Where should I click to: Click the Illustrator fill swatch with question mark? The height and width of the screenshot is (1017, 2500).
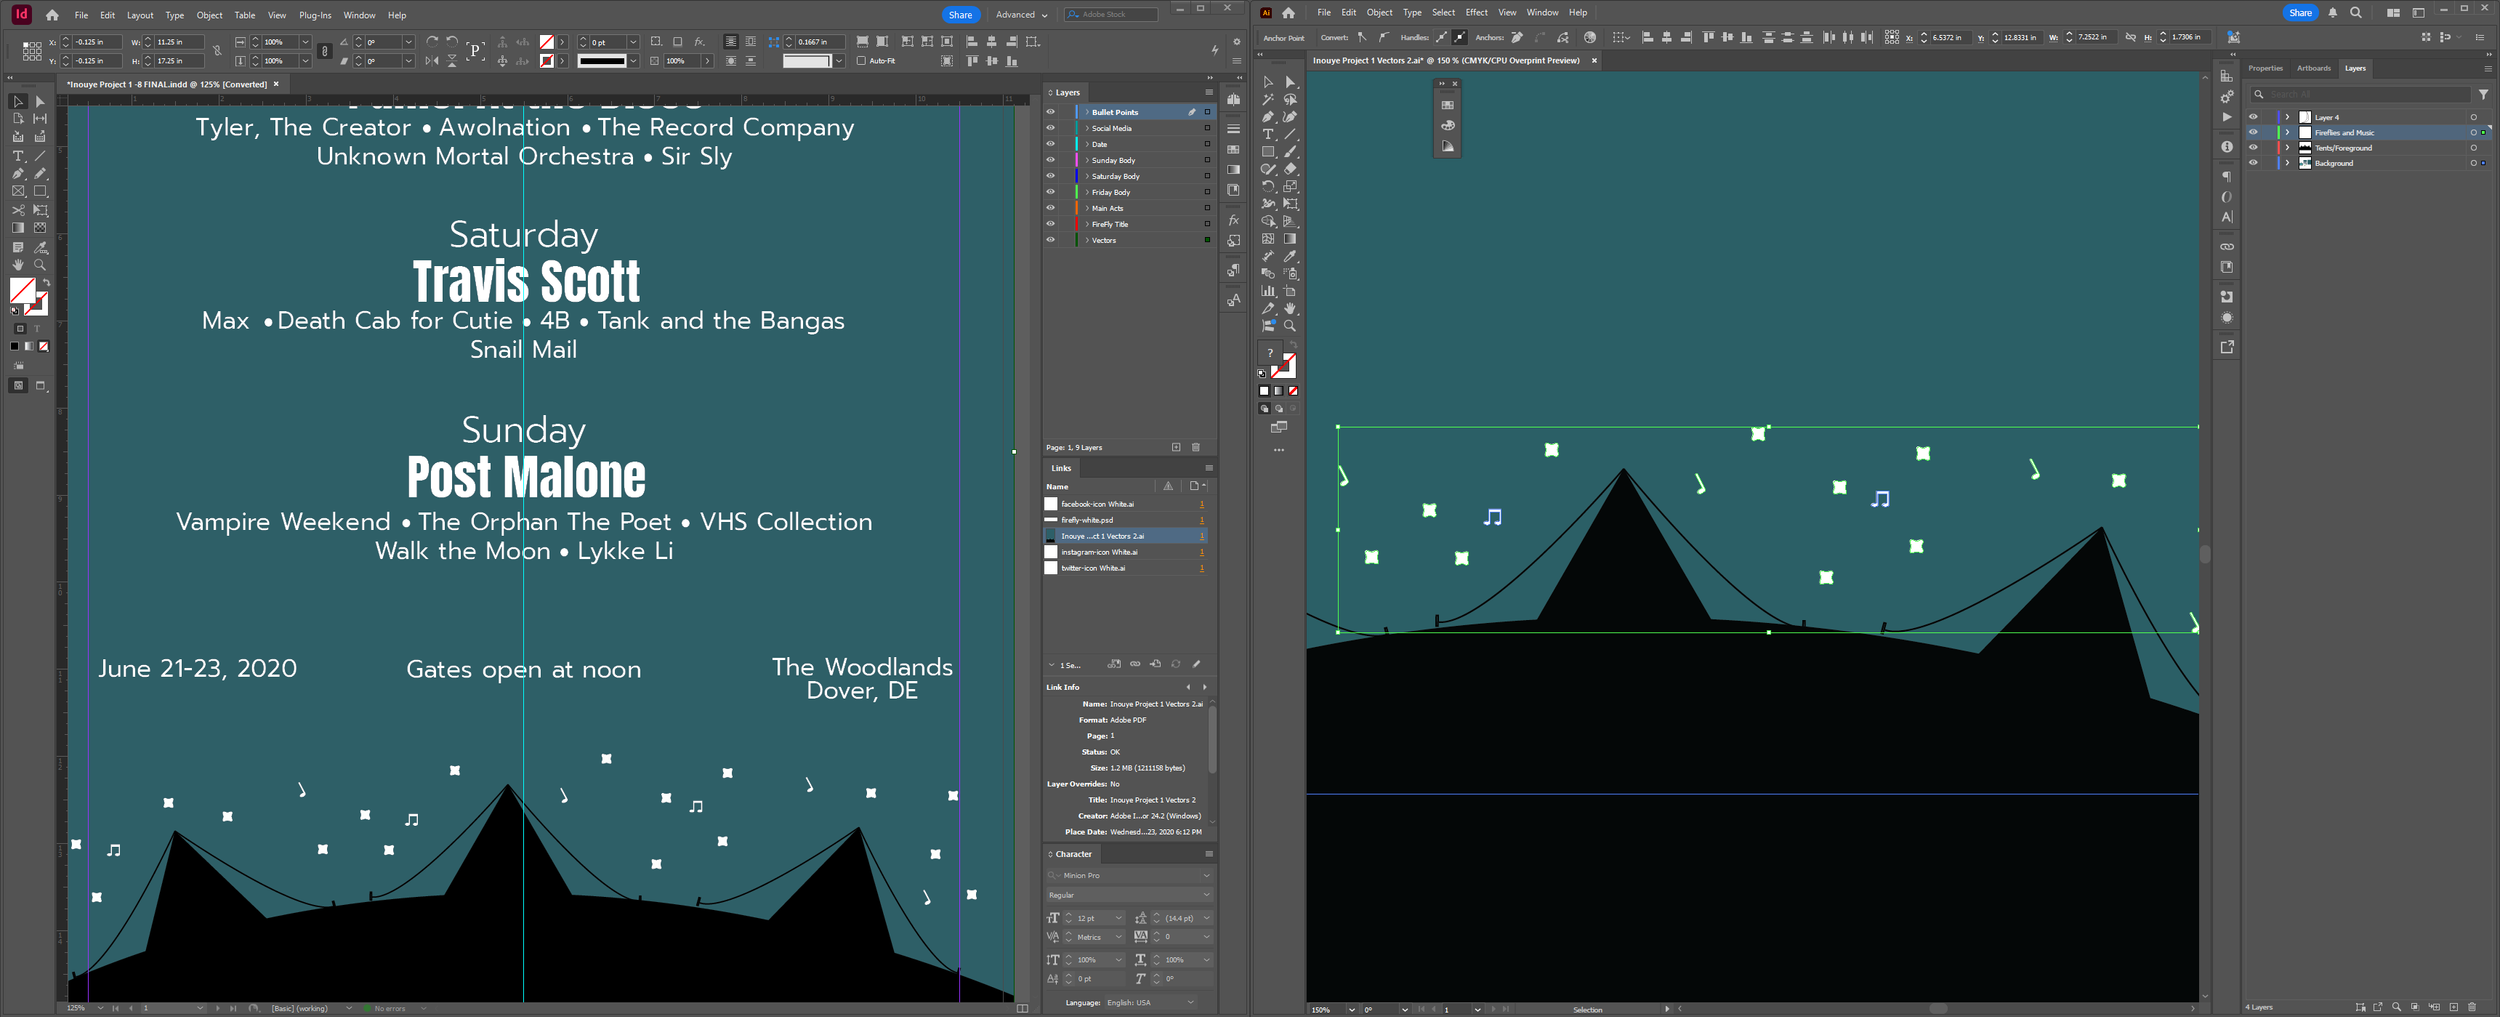coord(1269,353)
